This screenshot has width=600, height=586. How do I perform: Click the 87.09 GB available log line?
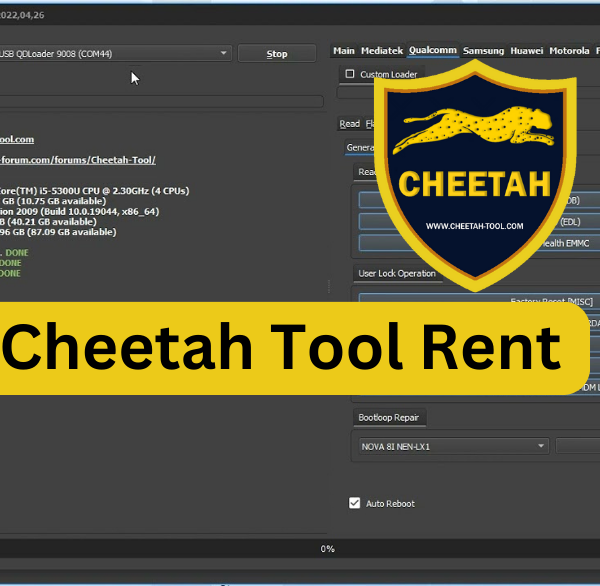pos(58,232)
